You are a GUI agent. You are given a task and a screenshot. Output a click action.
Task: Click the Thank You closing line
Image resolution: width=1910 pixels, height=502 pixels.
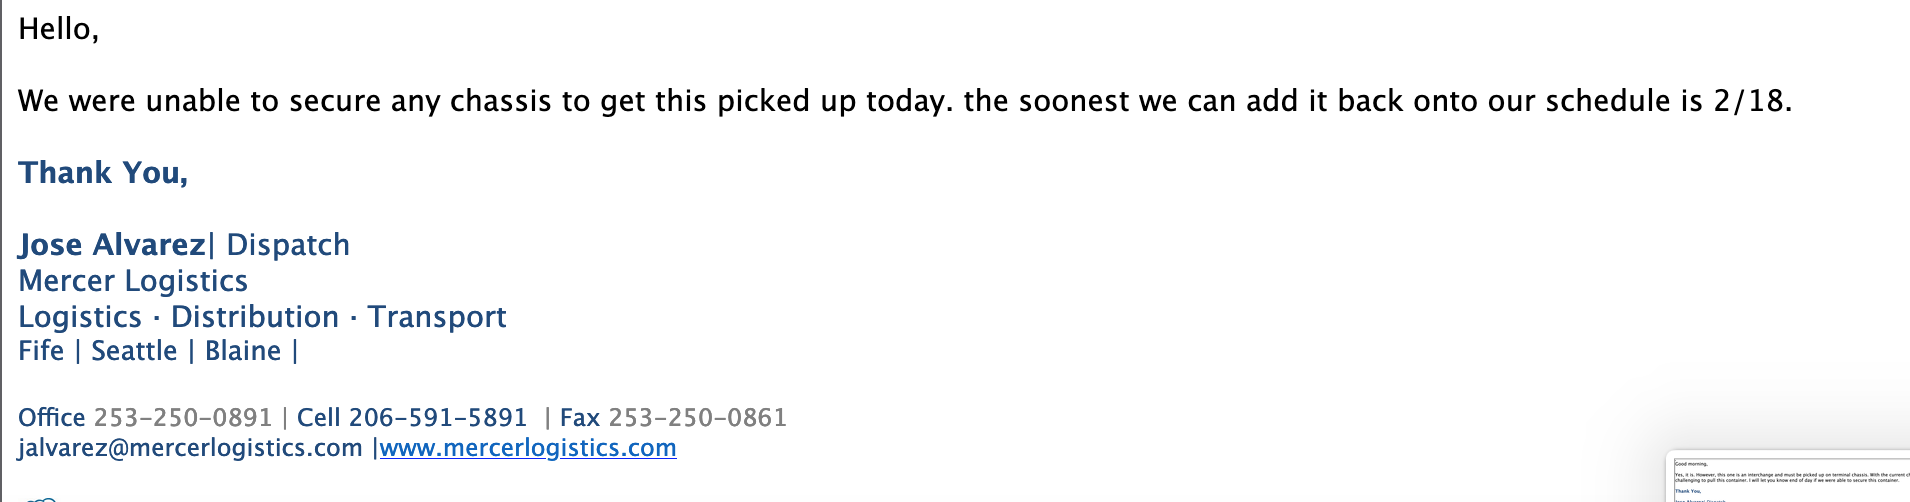pyautogui.click(x=103, y=173)
